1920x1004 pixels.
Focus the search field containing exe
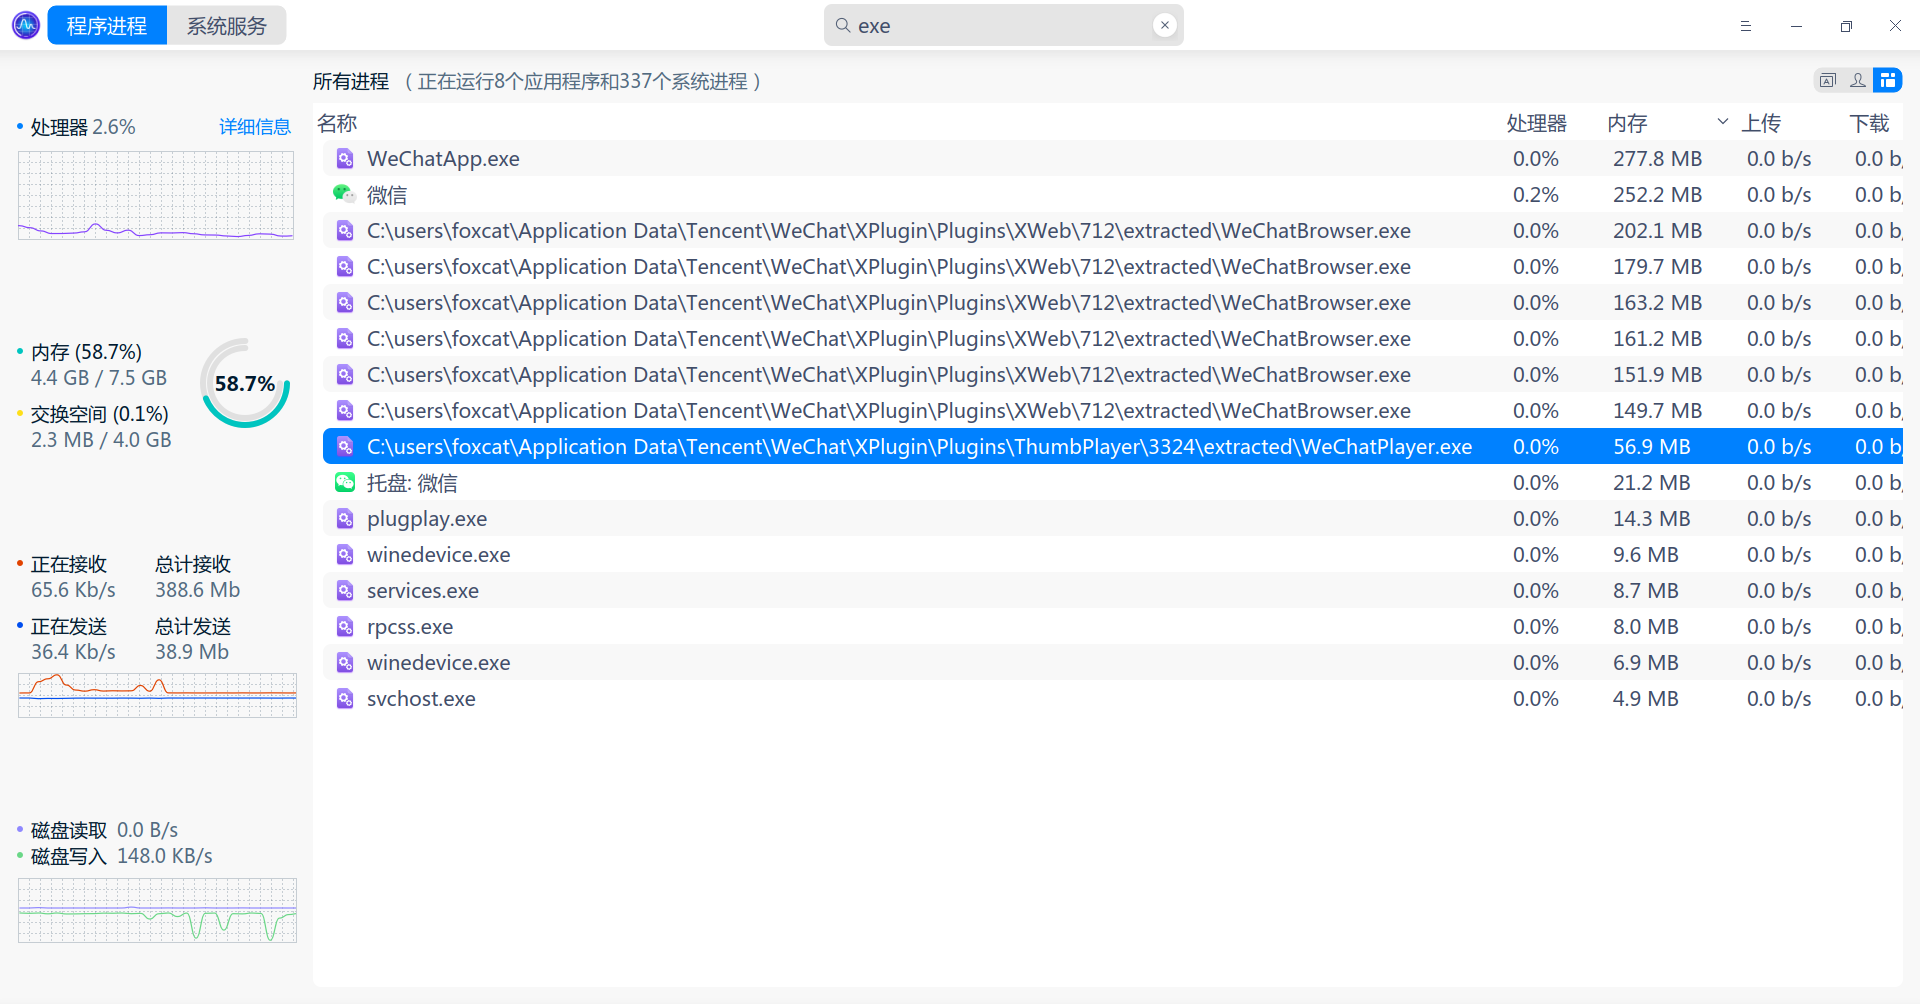pos(1003,25)
